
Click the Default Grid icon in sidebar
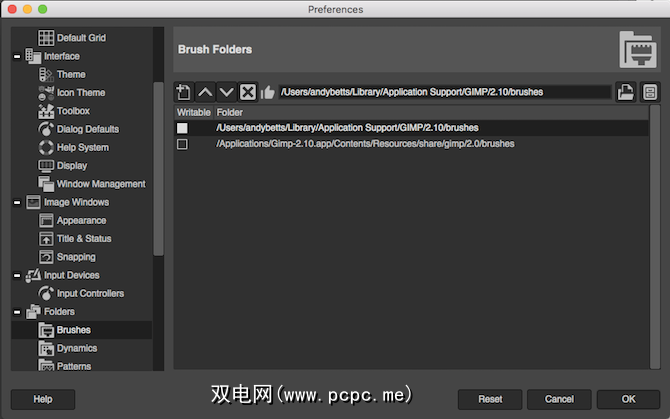[46, 38]
